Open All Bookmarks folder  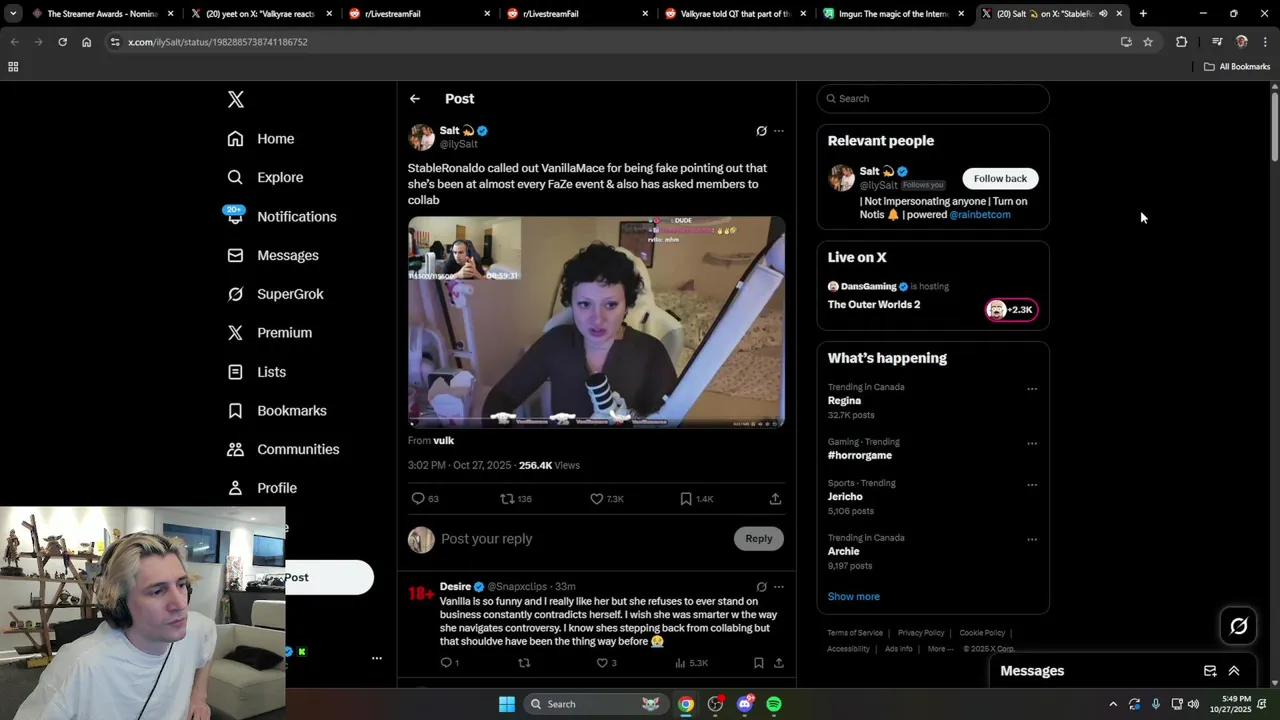point(1237,67)
